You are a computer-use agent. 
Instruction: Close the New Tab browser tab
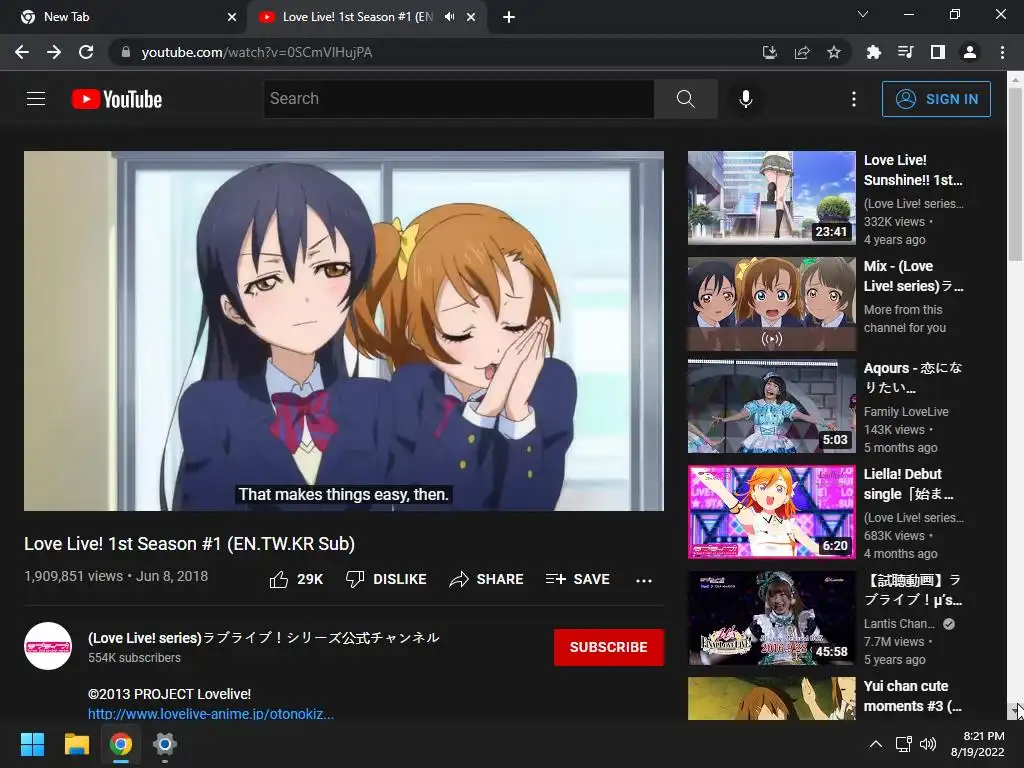[232, 17]
